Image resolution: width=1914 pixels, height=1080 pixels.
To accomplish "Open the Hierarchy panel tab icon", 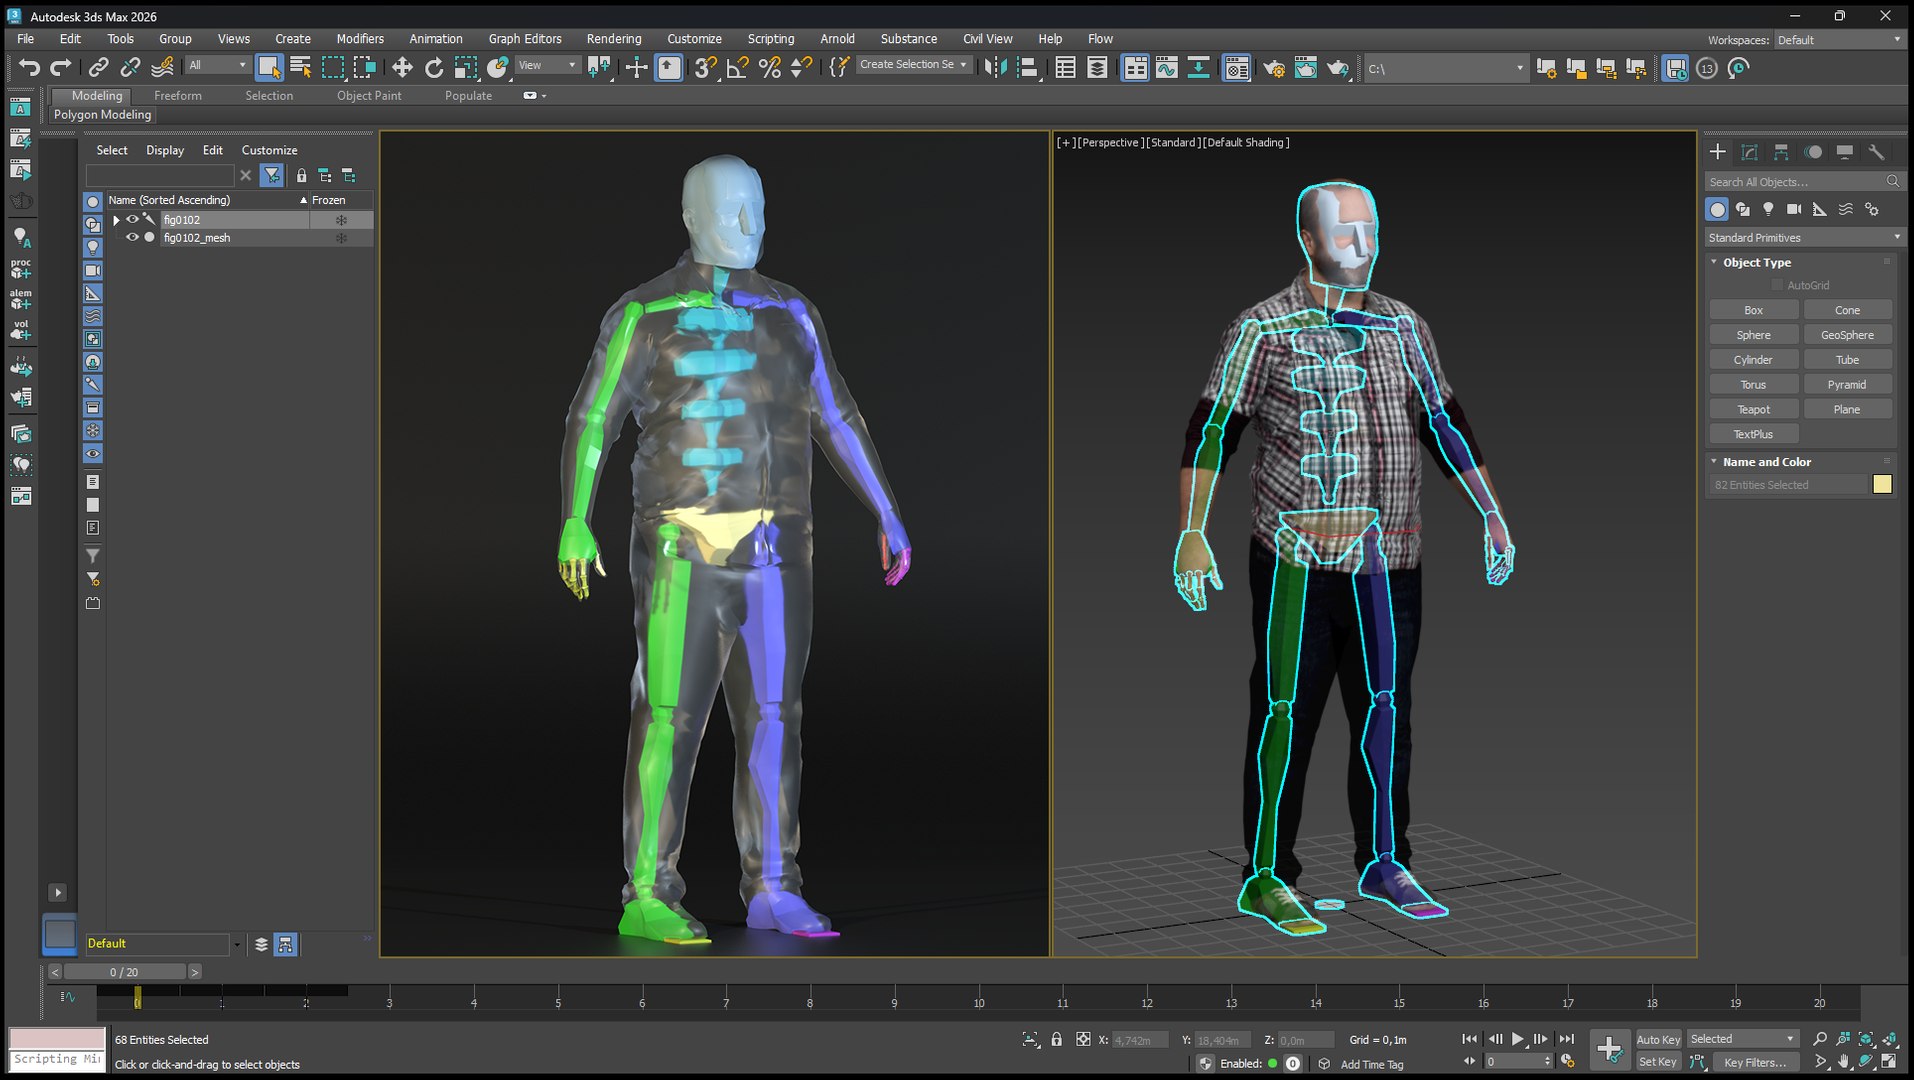I will pos(1781,152).
